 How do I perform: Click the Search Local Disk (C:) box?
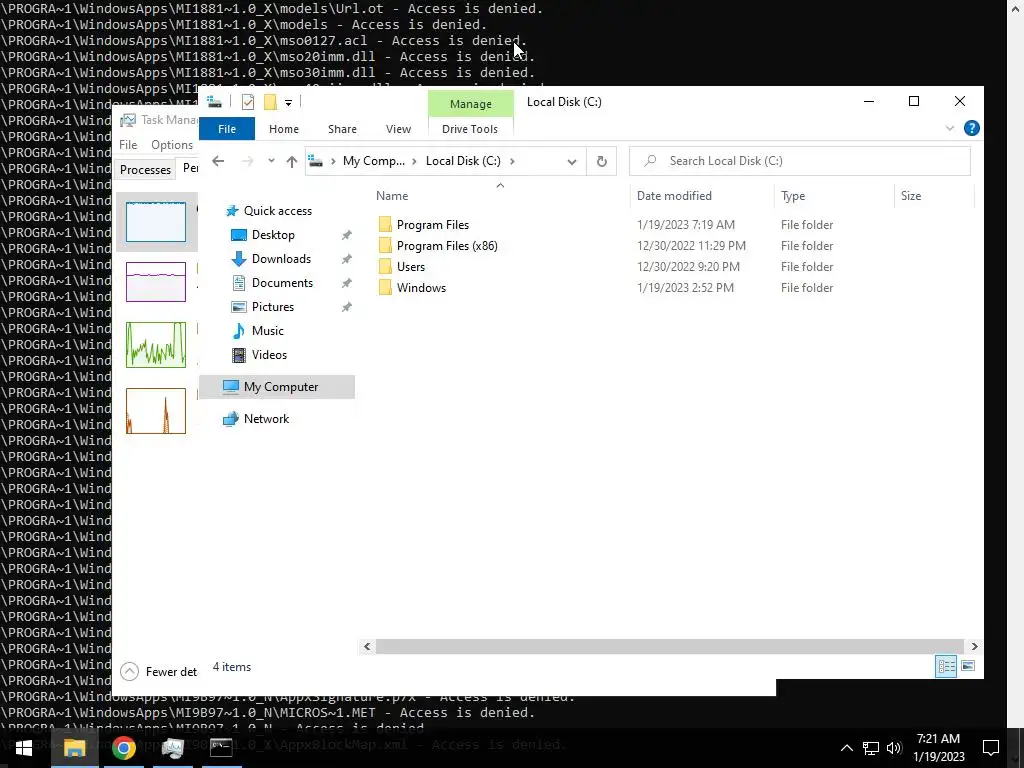[x=800, y=161]
